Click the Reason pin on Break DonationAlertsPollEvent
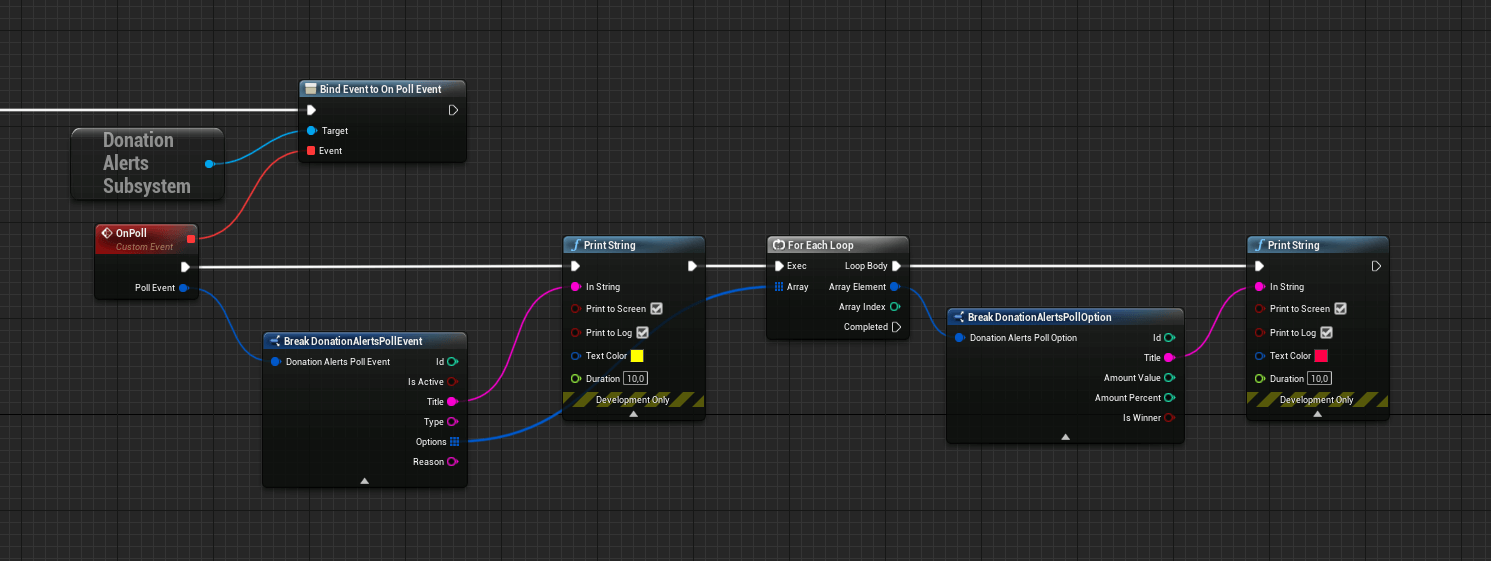This screenshot has height=561, width=1491. coord(453,462)
